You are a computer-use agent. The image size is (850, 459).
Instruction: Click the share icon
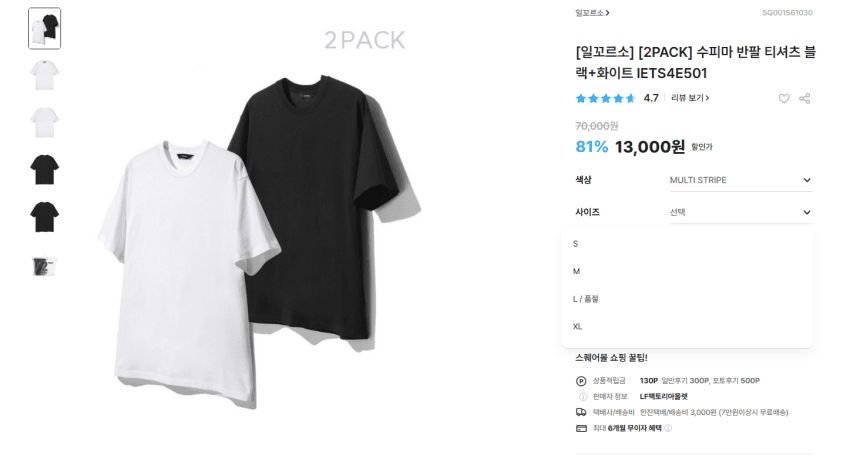point(804,98)
